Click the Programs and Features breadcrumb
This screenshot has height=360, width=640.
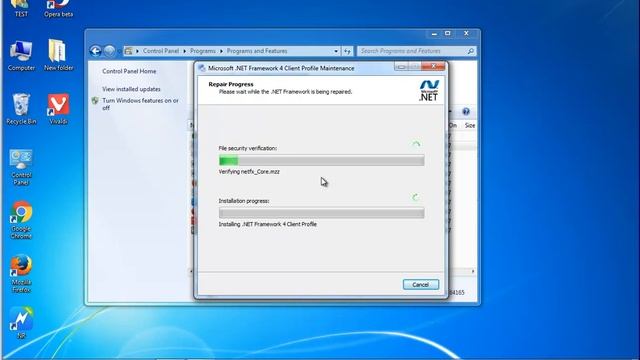[x=257, y=51]
